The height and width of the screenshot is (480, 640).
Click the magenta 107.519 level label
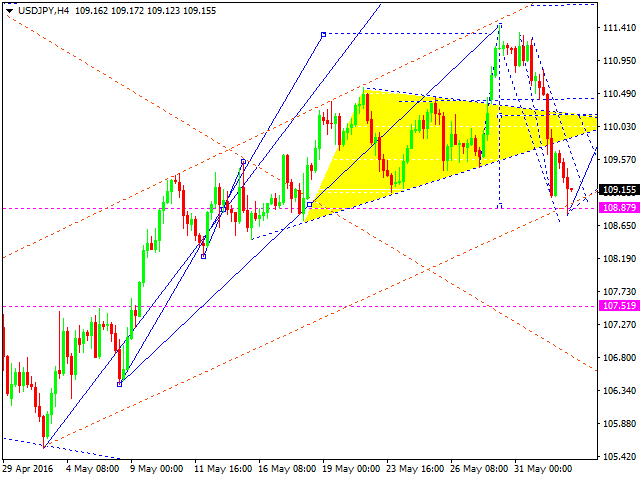click(619, 306)
